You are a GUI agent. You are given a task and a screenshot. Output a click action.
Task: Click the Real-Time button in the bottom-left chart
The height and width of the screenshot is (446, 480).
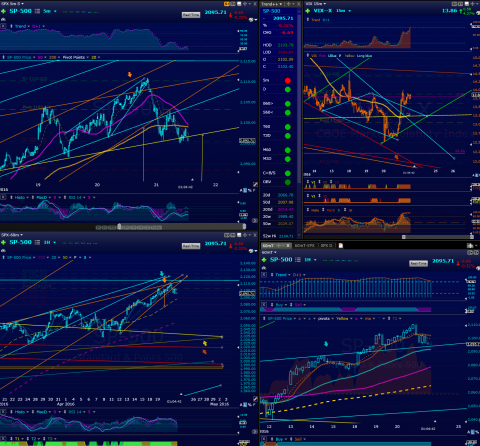click(x=191, y=246)
